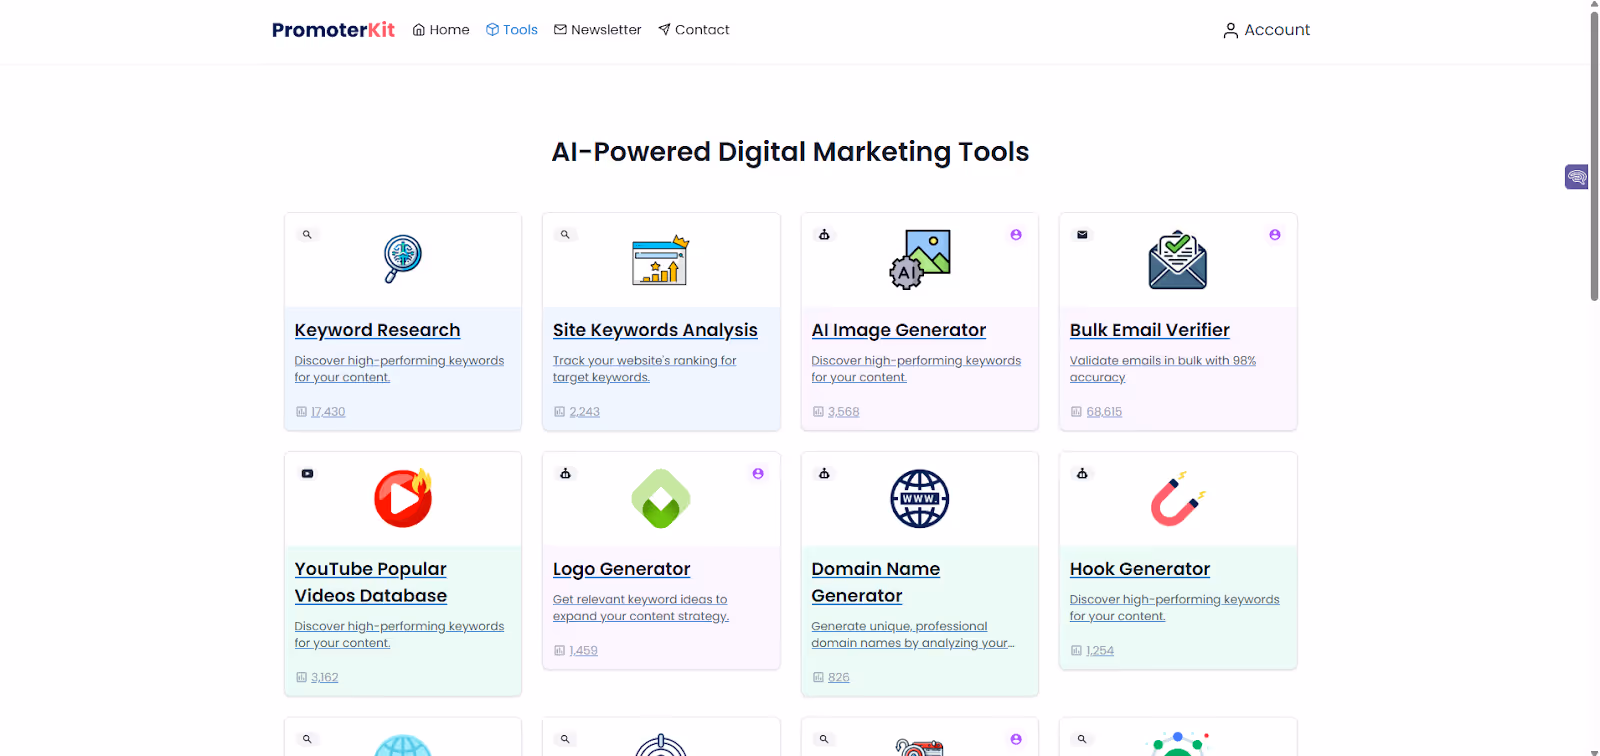The height and width of the screenshot is (756, 1600).
Task: Click the Site Keywords Analysis chart icon
Action: point(661,260)
